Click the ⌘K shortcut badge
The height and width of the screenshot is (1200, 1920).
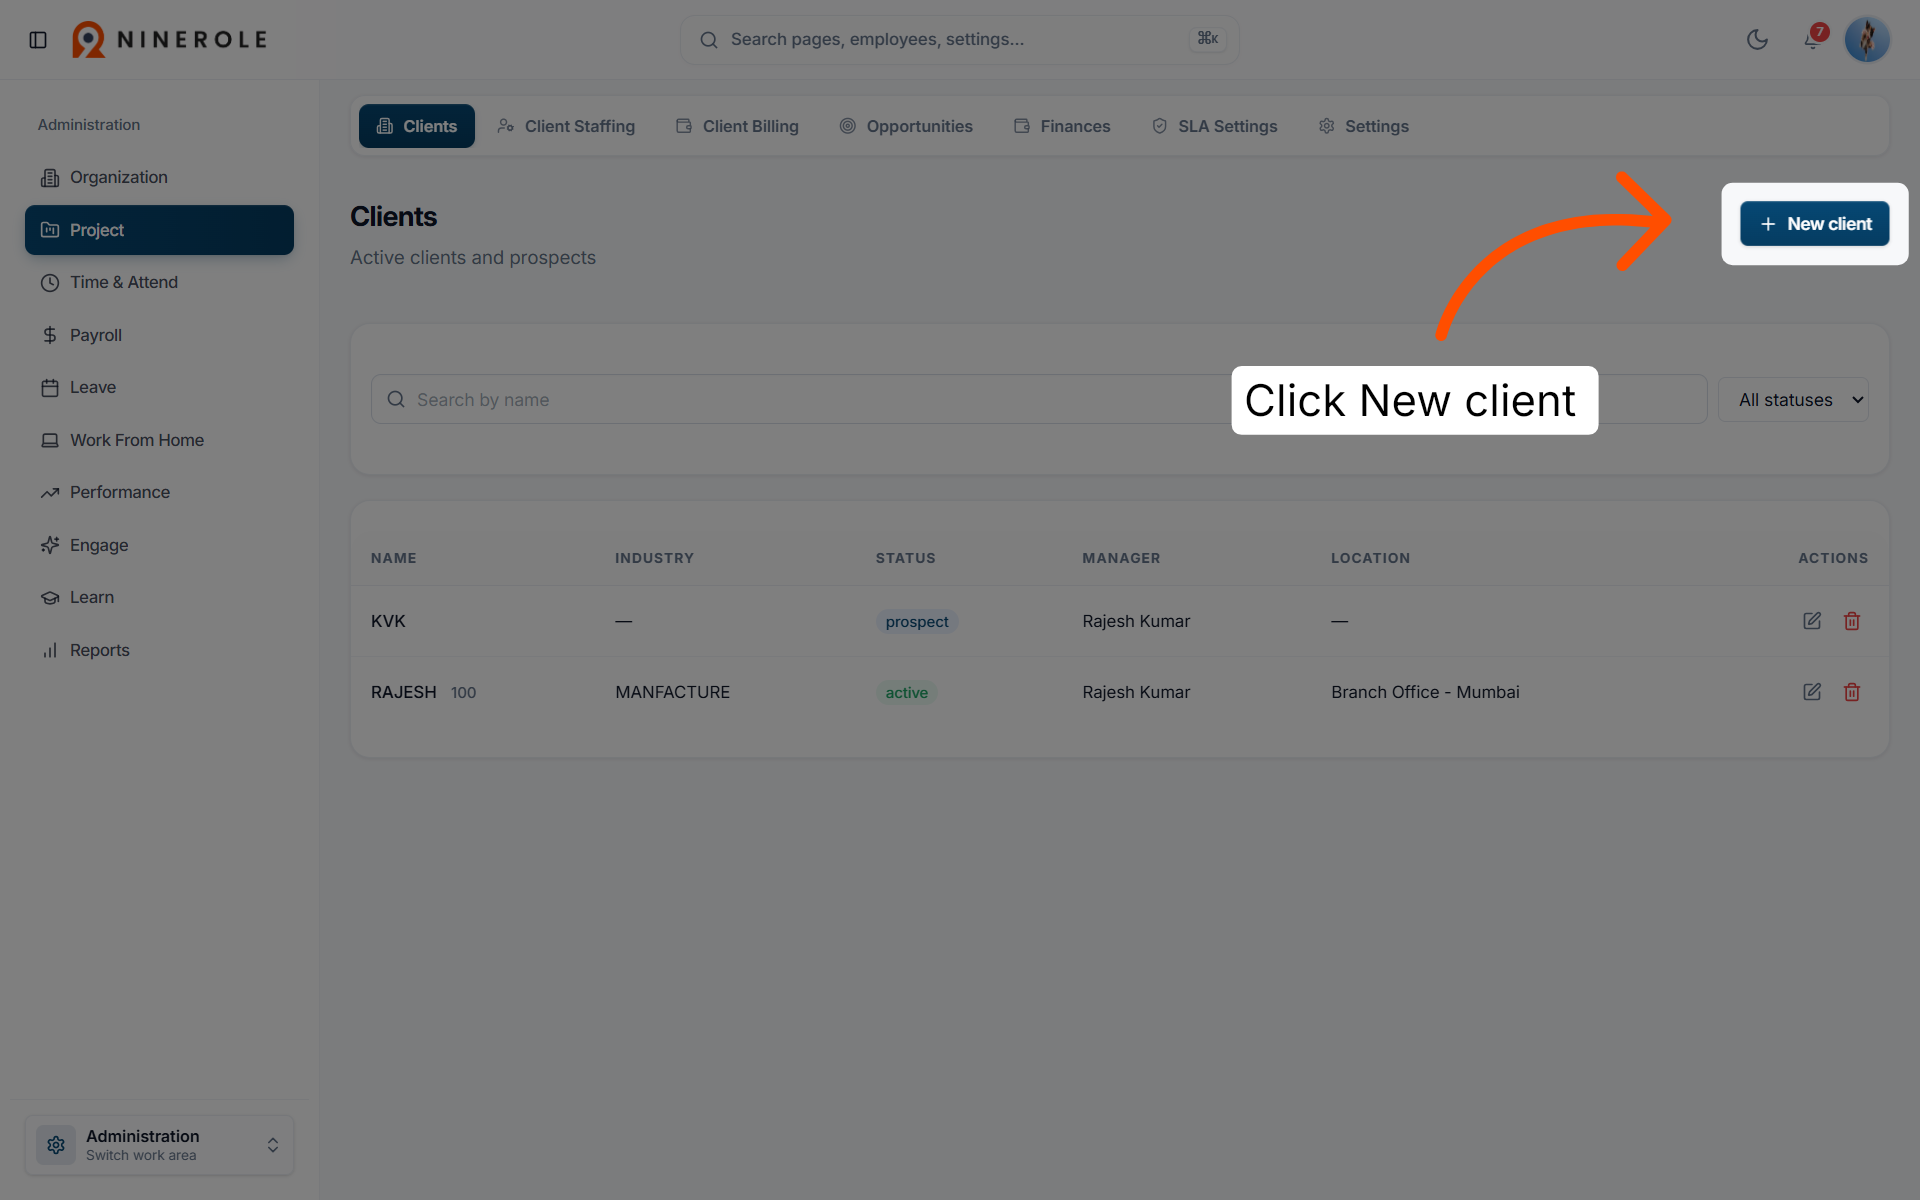tap(1208, 39)
